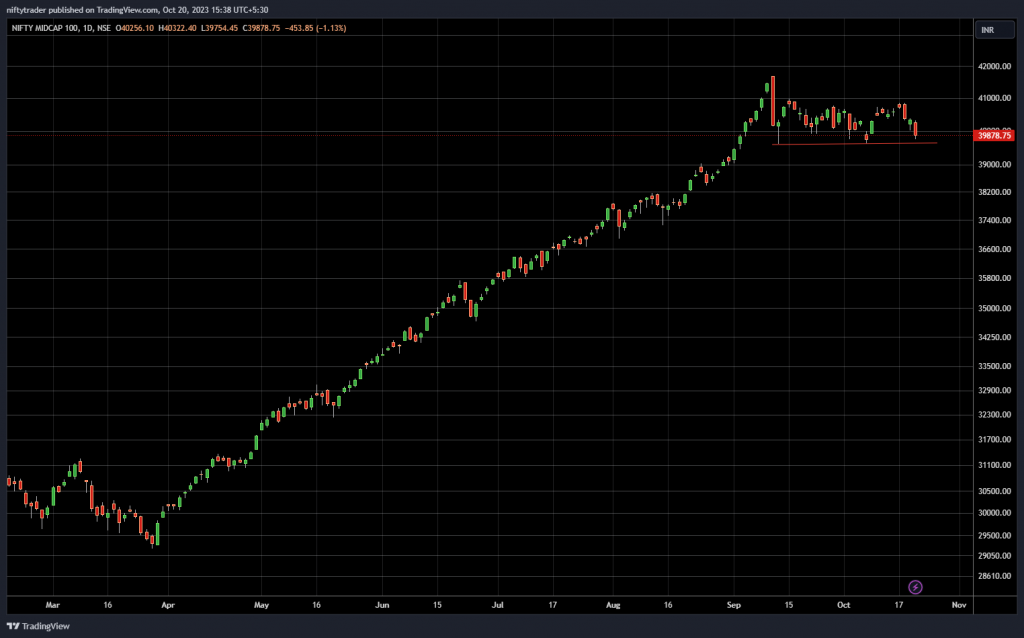Select the red 39878.75 current price label
1024x638 pixels.
(x=994, y=135)
